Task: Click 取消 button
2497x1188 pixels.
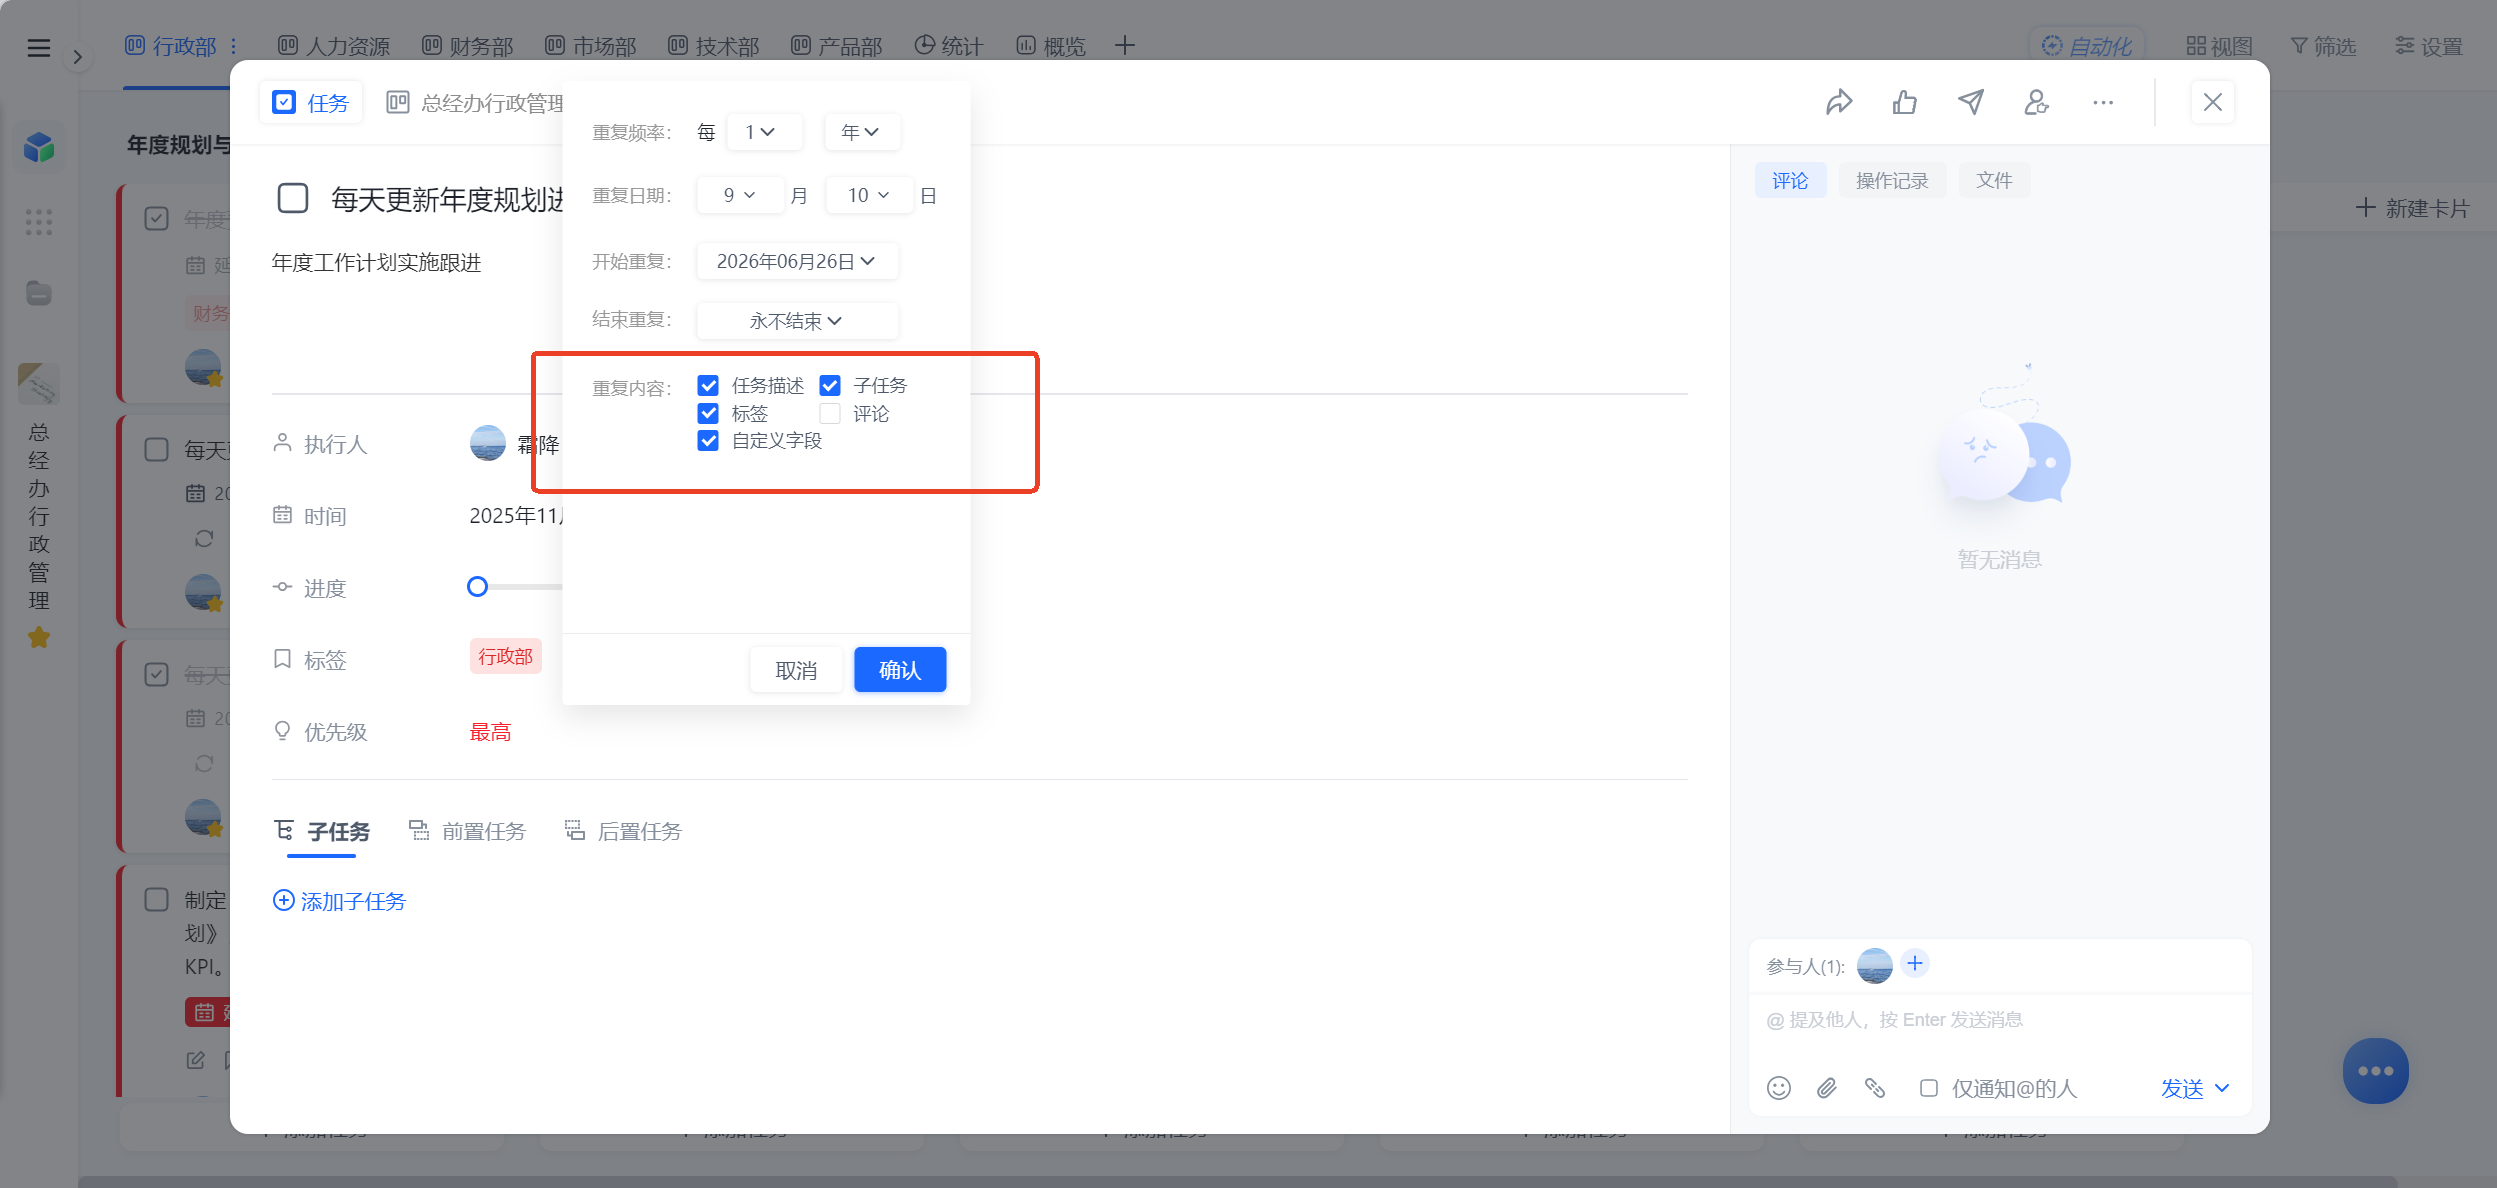Action: point(796,670)
